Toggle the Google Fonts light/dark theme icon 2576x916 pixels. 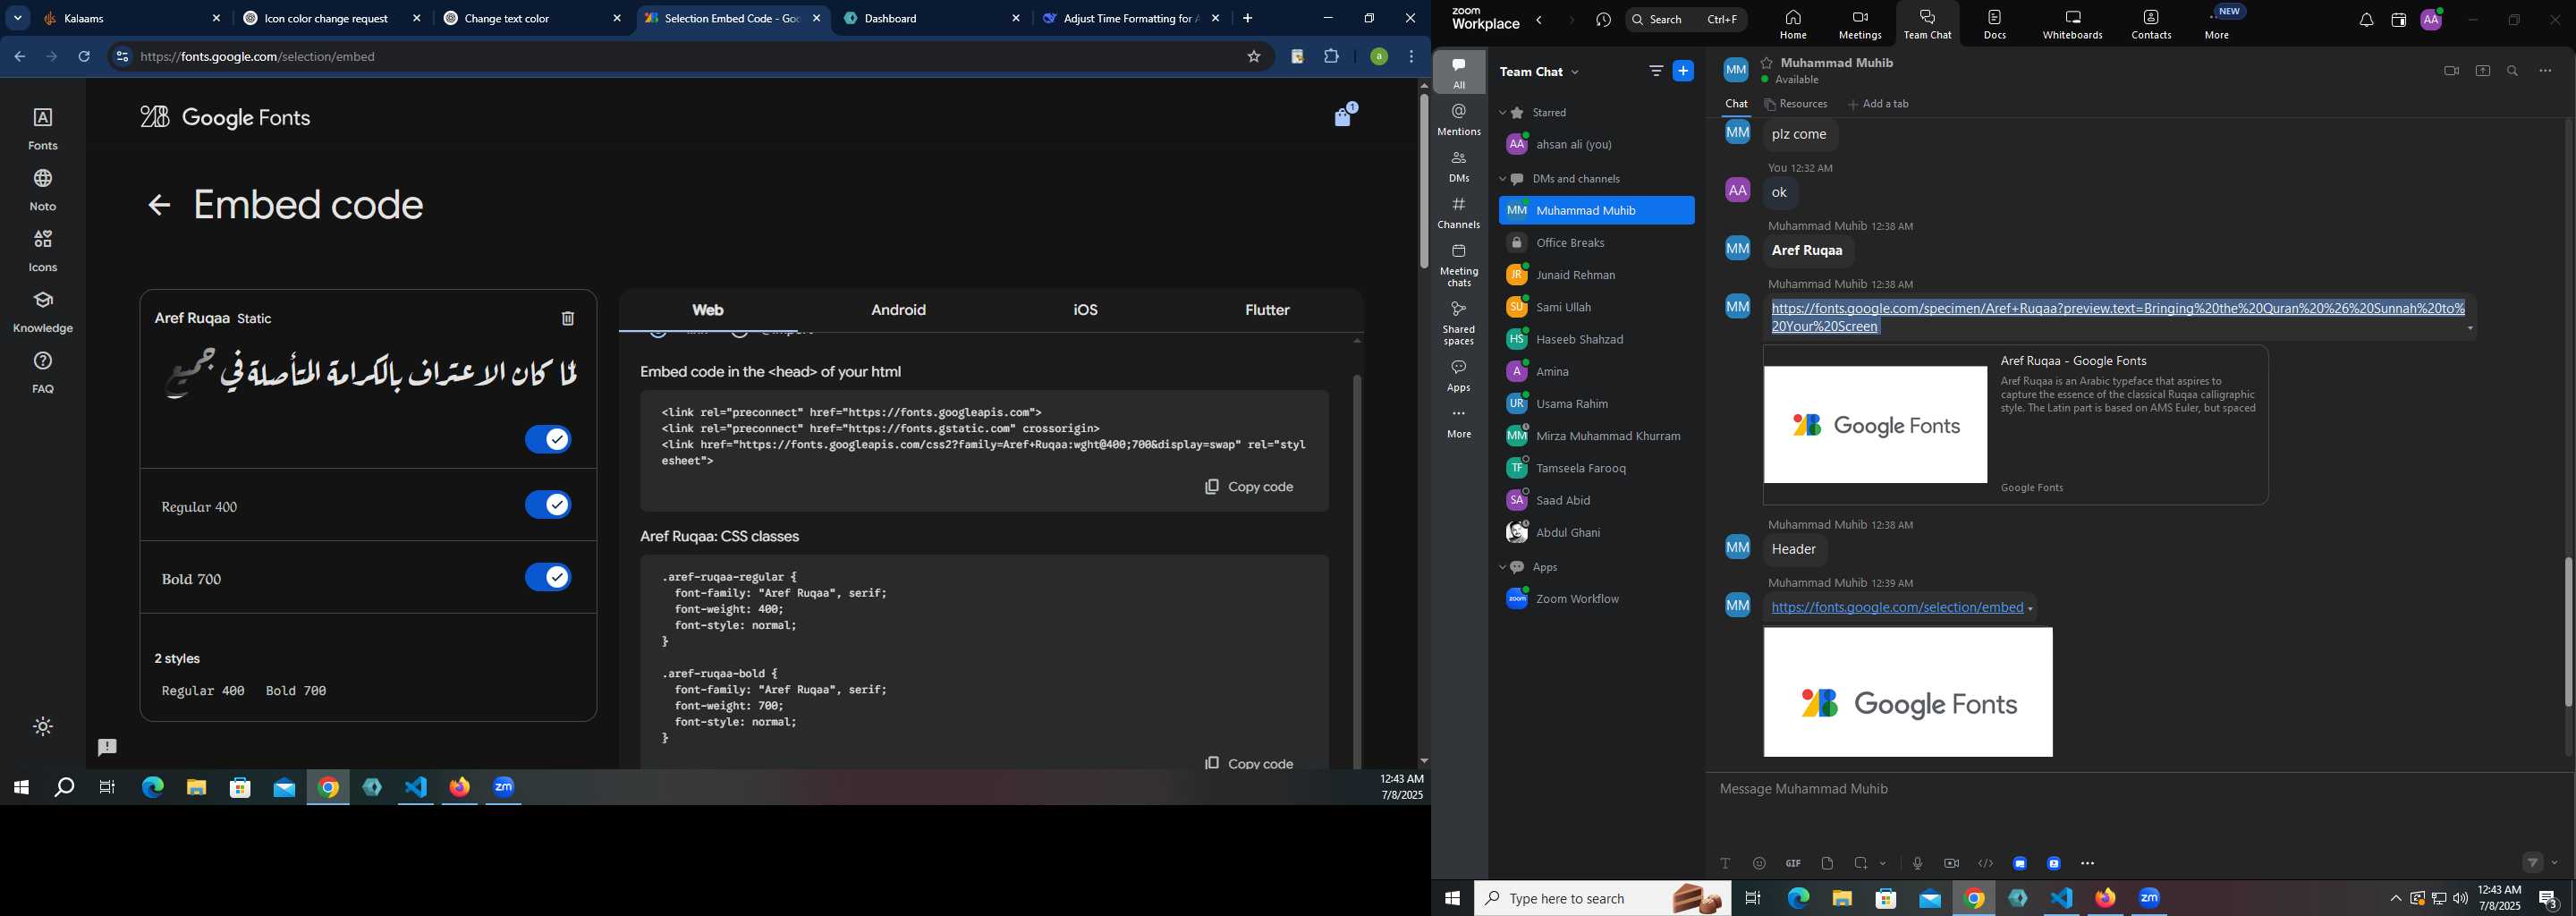(x=43, y=727)
